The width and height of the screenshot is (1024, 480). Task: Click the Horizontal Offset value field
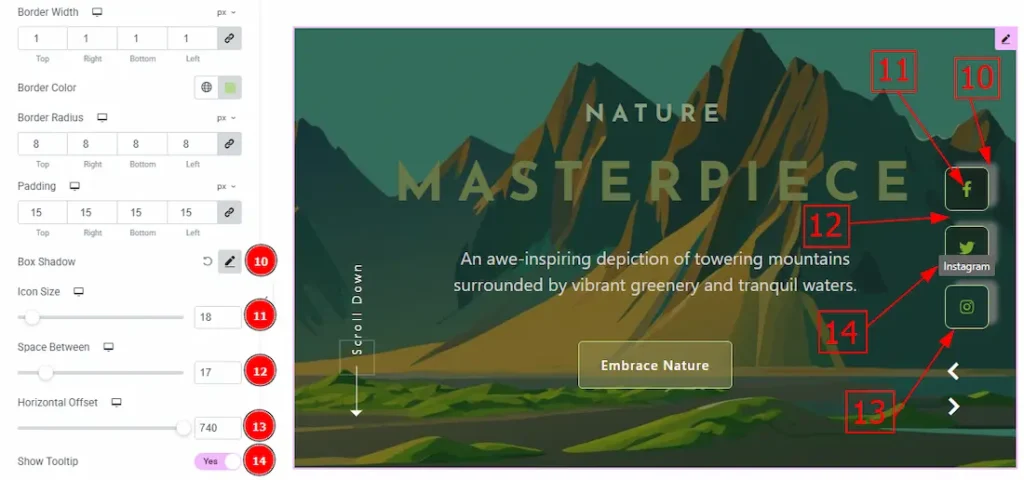[218, 428]
